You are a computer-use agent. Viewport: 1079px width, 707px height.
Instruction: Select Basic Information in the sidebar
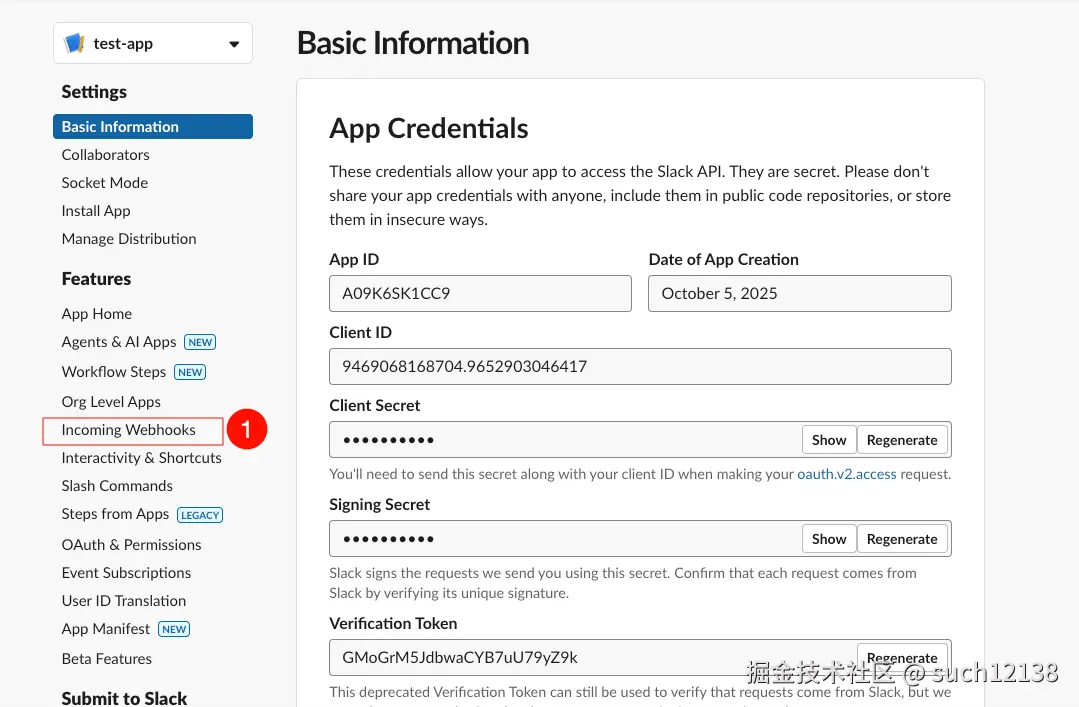pos(153,127)
